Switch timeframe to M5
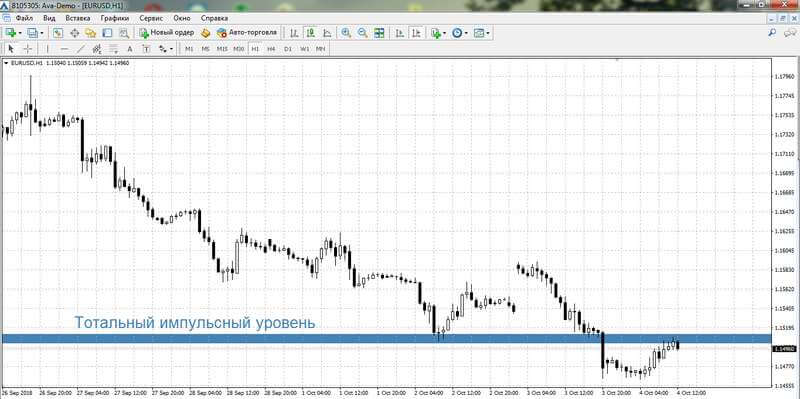 coord(205,49)
